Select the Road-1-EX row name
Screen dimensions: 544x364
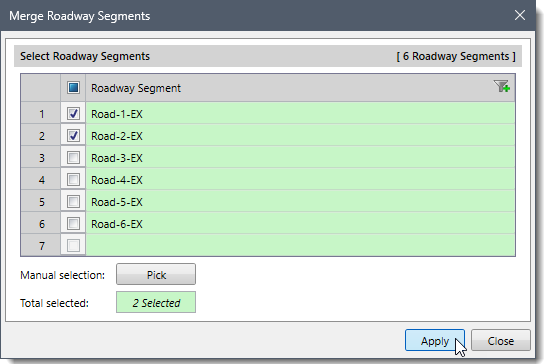pyautogui.click(x=117, y=114)
